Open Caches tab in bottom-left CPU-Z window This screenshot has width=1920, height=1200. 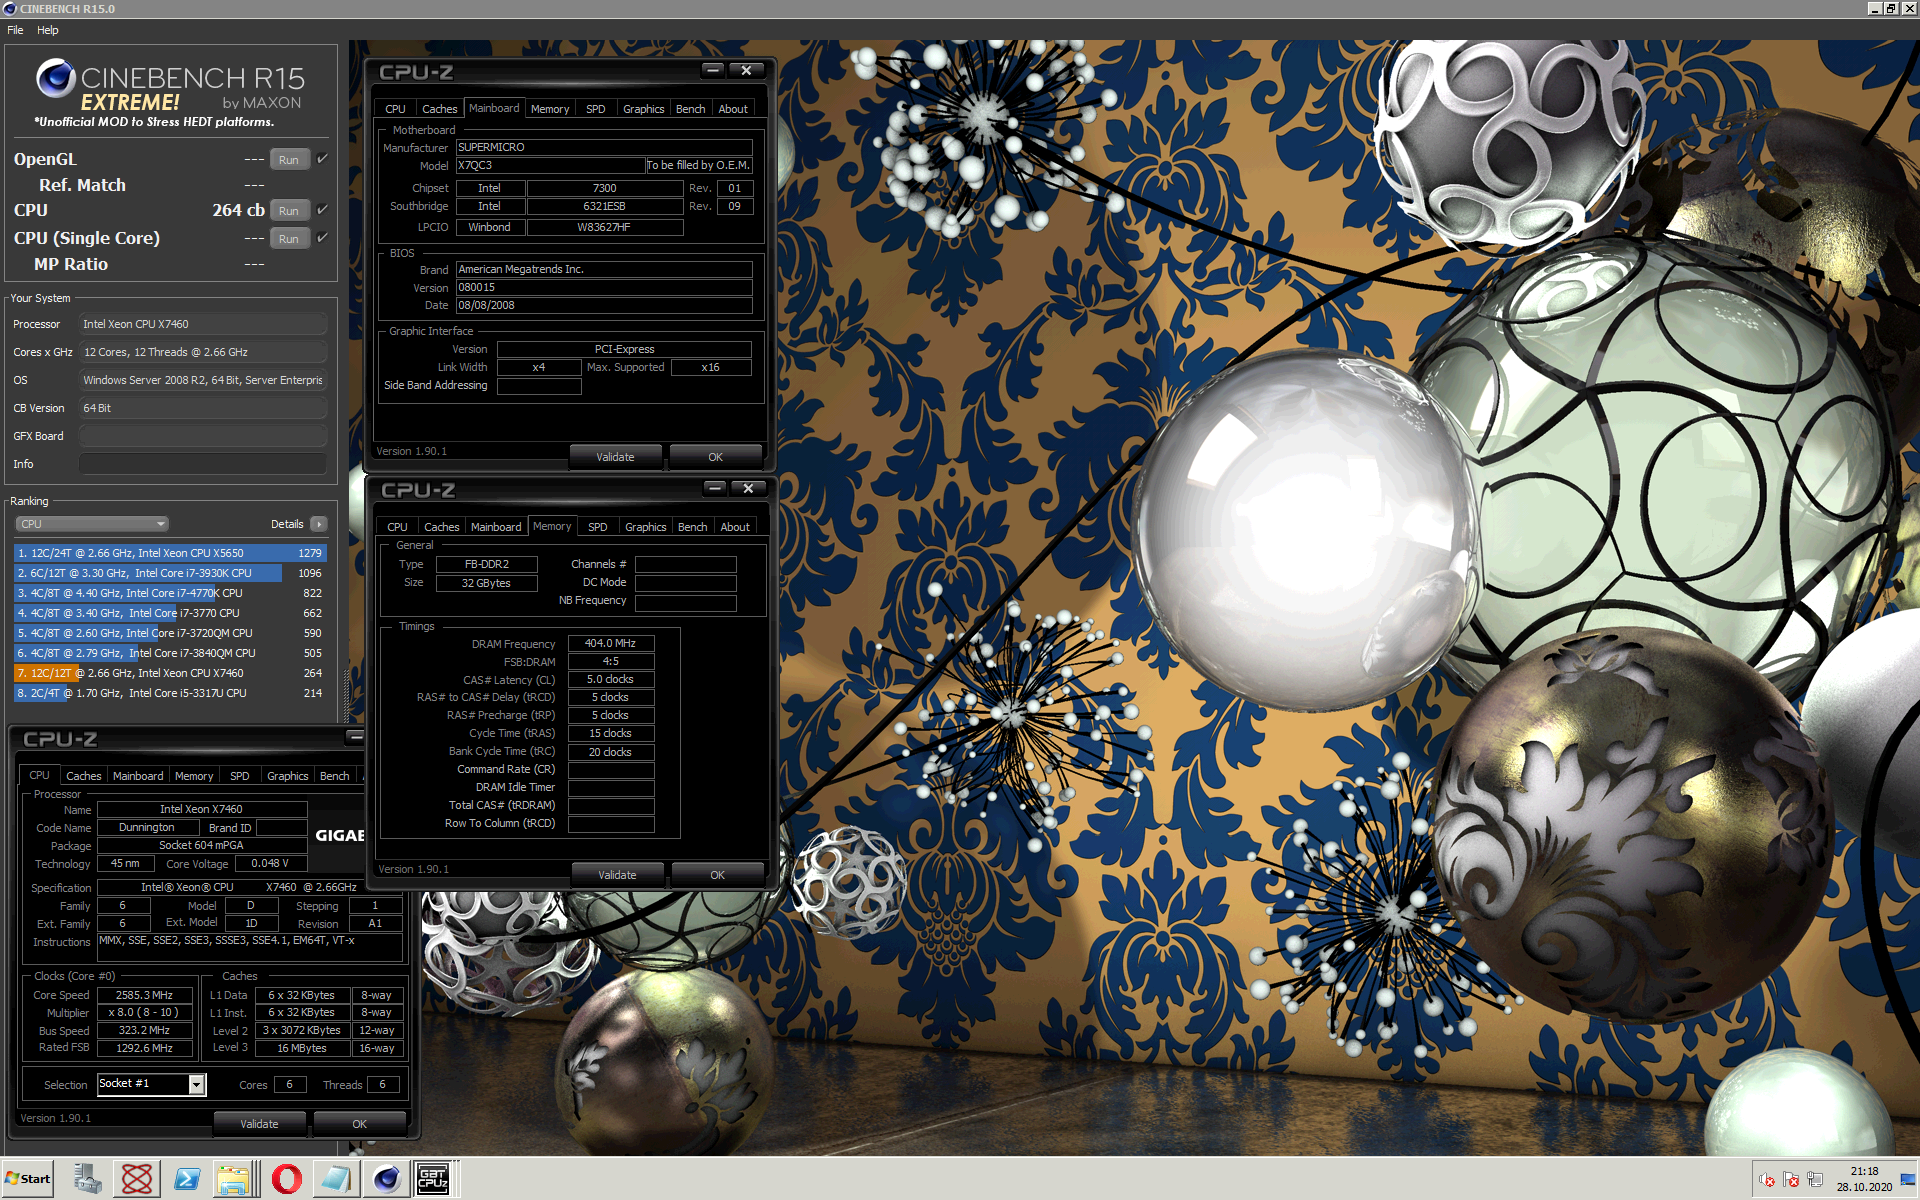click(x=83, y=776)
